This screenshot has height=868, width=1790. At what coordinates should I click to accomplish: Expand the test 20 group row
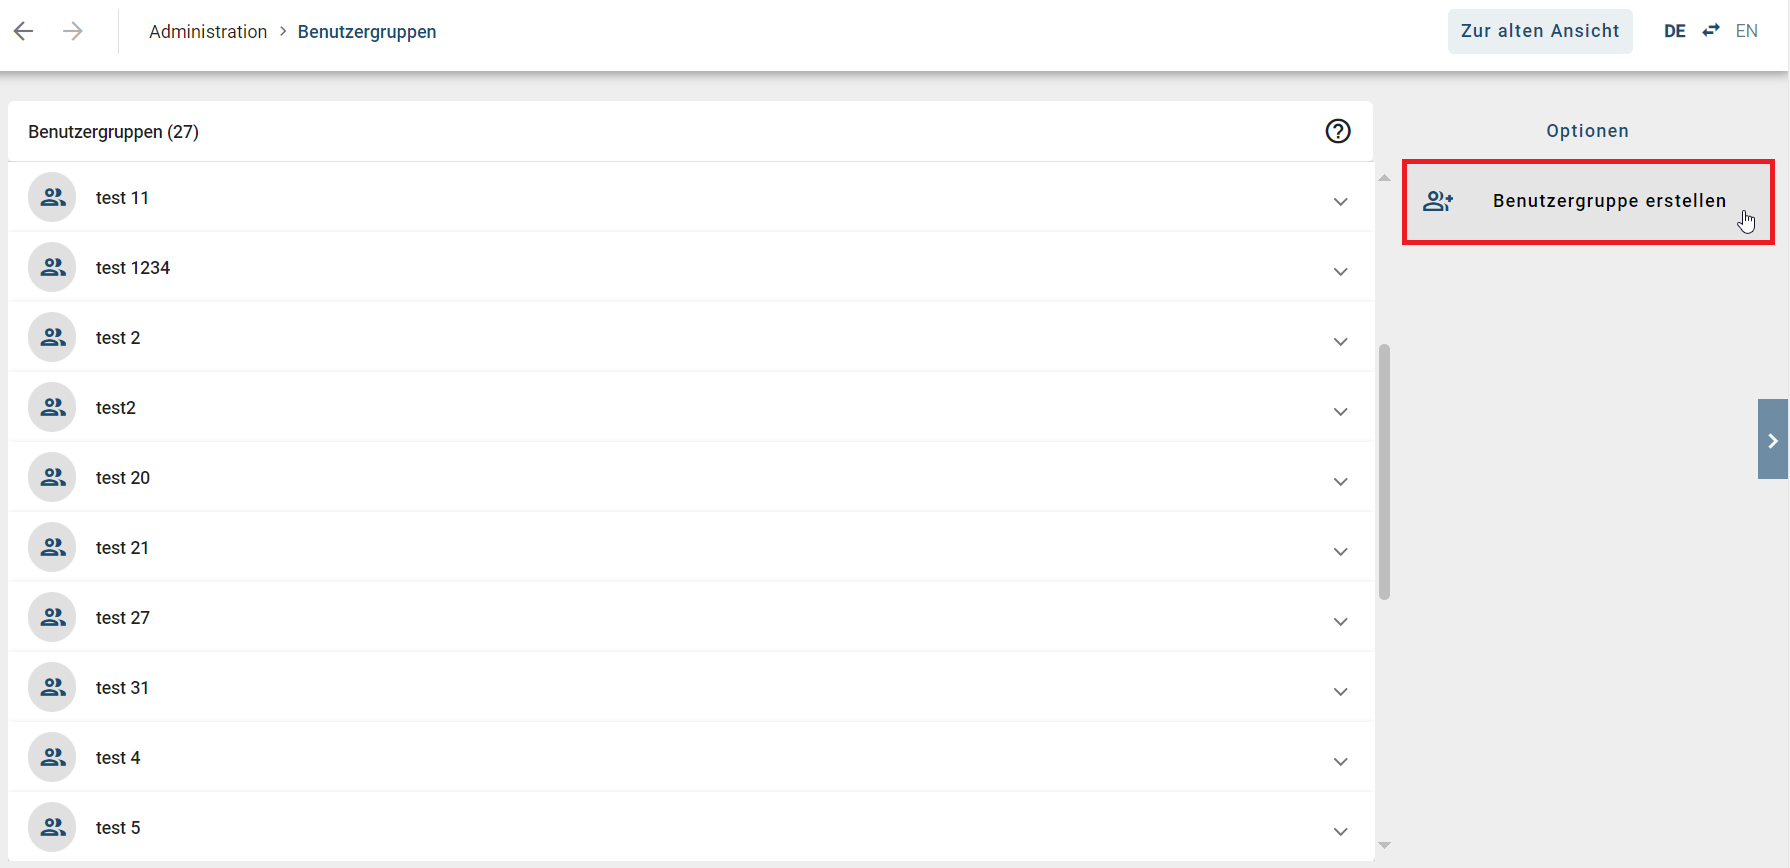[x=1340, y=481]
